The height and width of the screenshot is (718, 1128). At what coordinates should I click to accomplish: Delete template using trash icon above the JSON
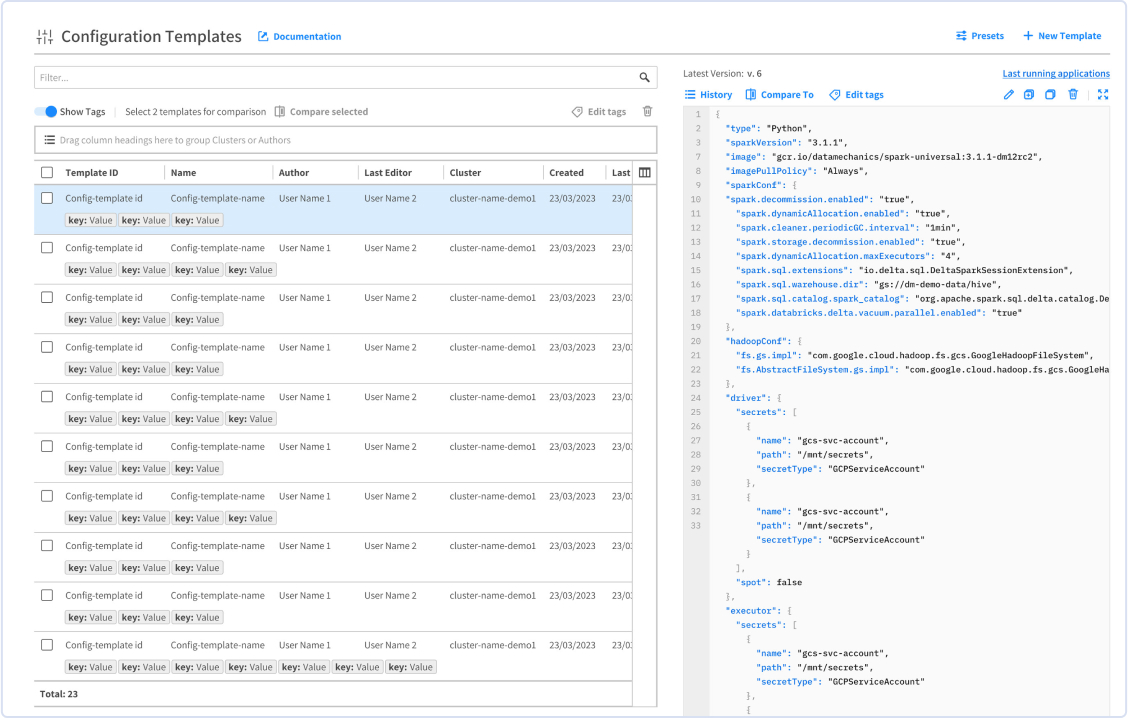point(1073,95)
